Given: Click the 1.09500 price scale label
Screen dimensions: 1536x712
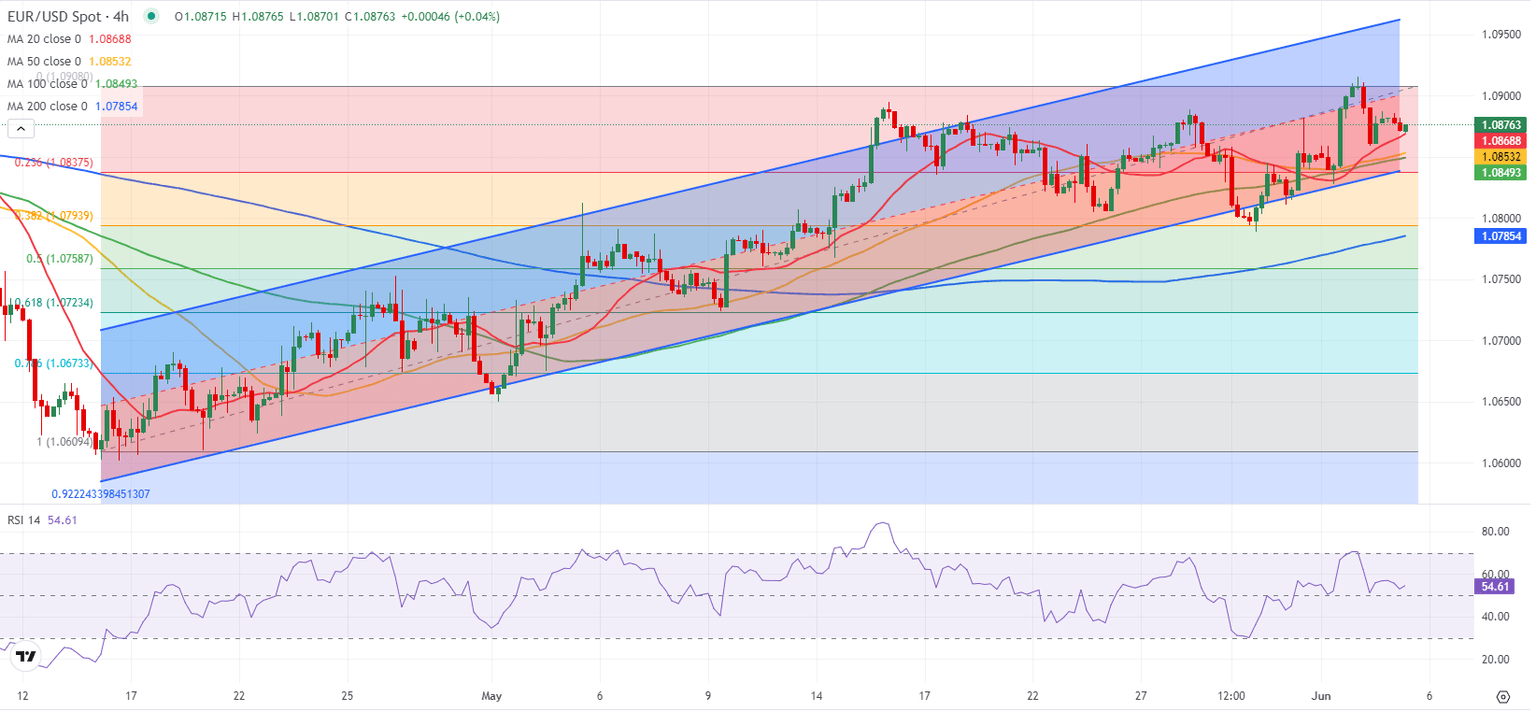Looking at the screenshot, I should pos(1500,34).
